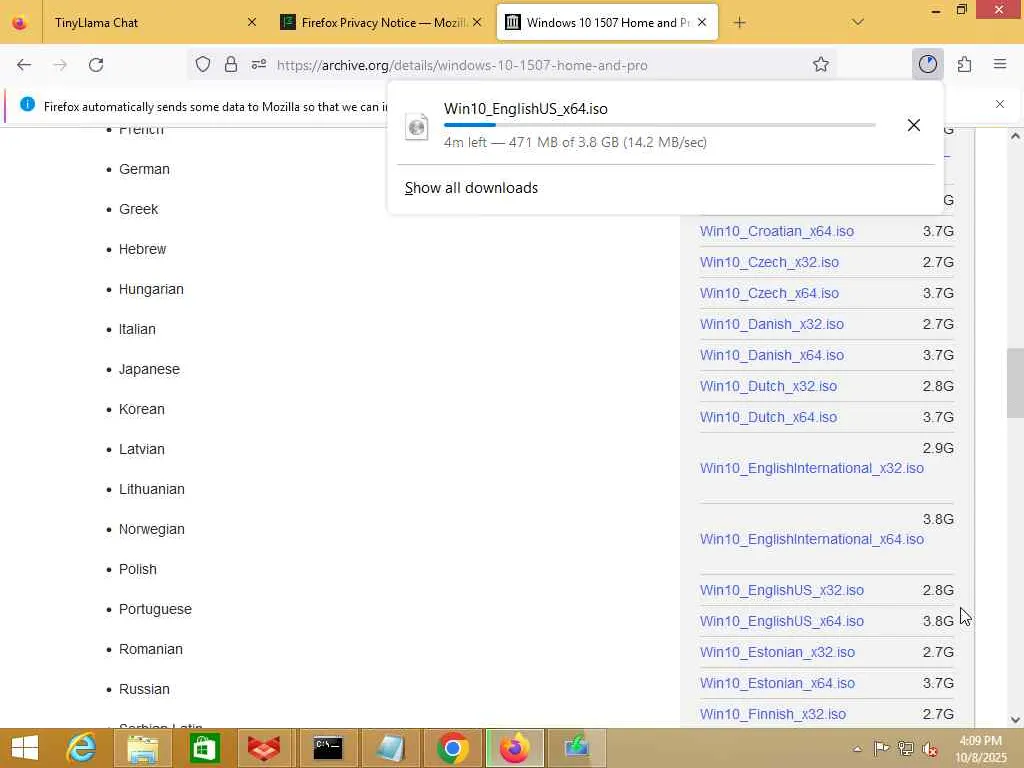Toggle the downloads panel button

click(x=927, y=64)
